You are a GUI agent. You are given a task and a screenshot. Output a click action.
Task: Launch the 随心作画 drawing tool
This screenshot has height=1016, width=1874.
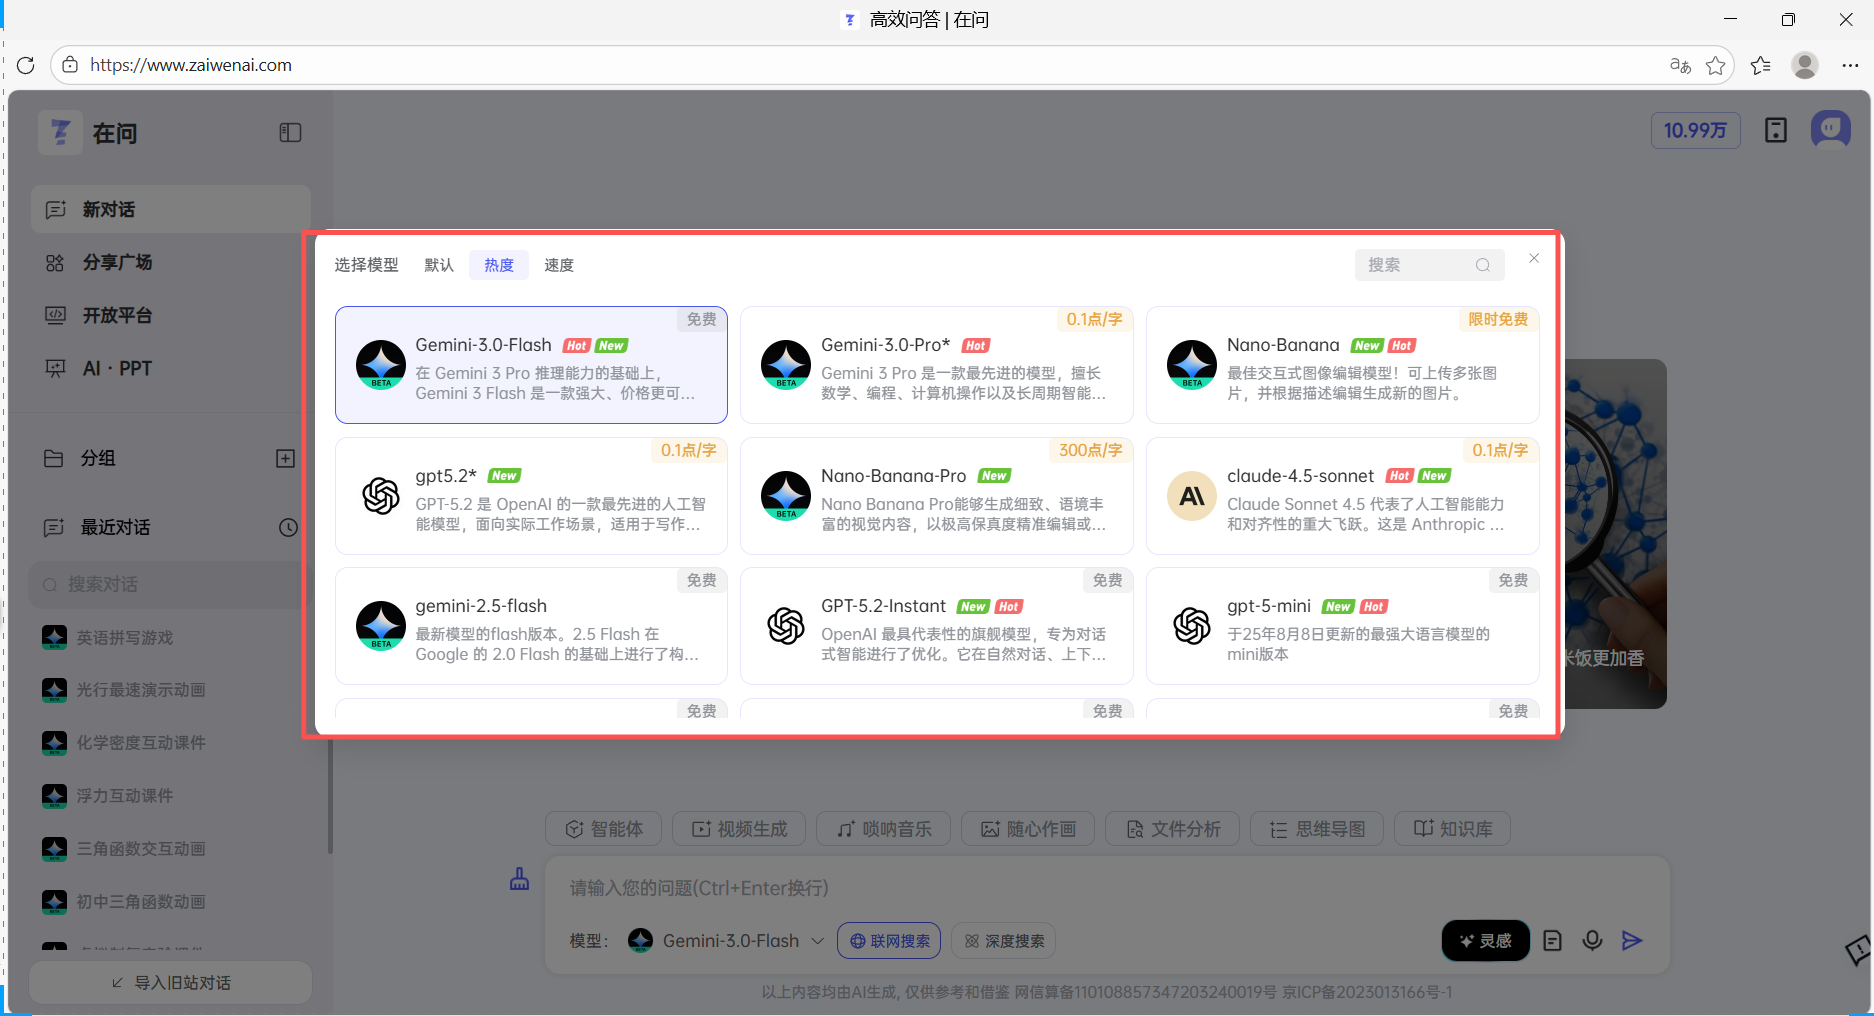tap(1027, 828)
